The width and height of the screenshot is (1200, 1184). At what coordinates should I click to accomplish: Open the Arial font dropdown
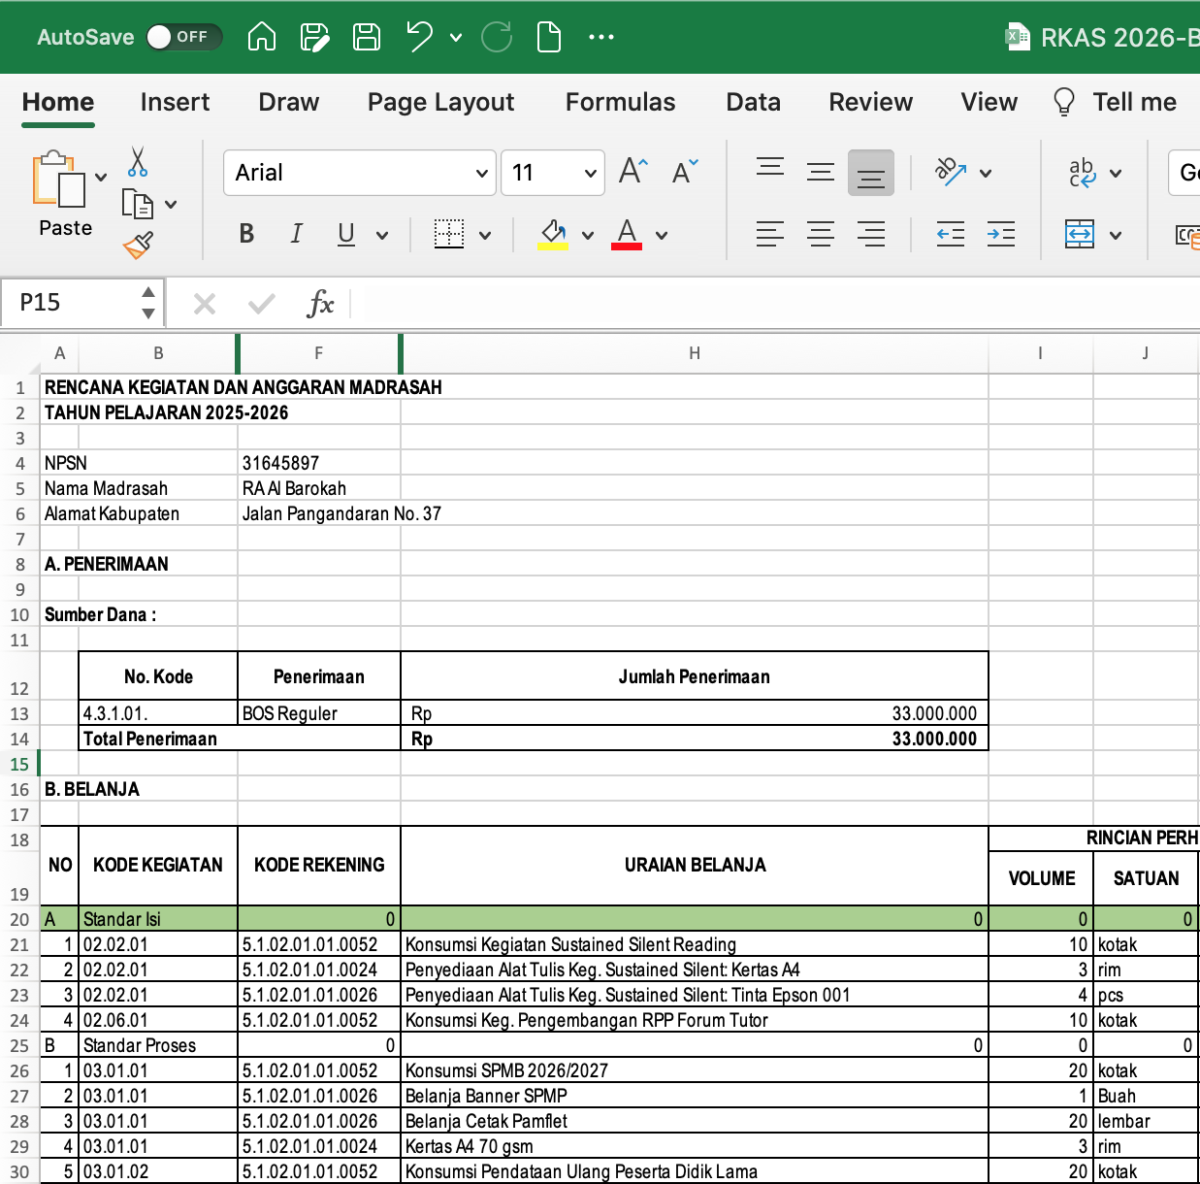click(484, 172)
